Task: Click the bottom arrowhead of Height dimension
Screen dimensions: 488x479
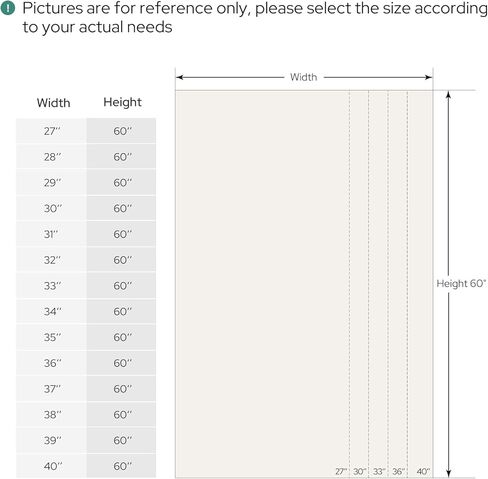Action: point(449,473)
